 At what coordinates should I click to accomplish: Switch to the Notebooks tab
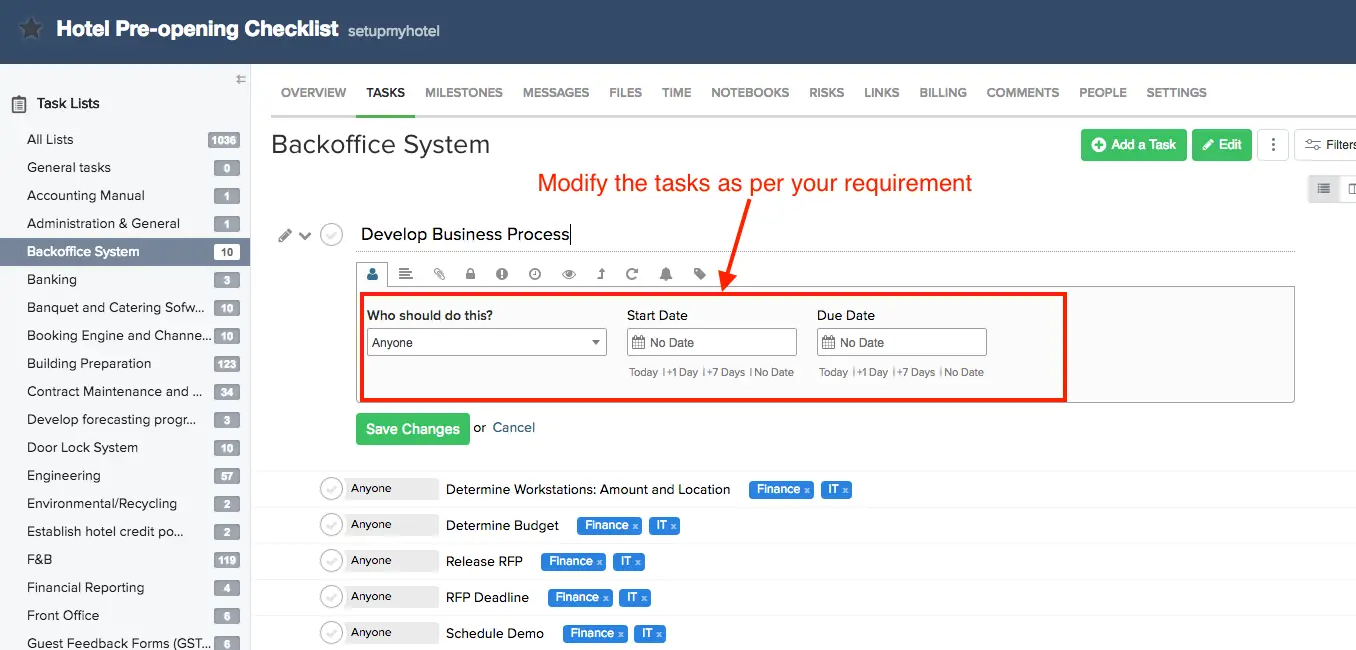750,92
